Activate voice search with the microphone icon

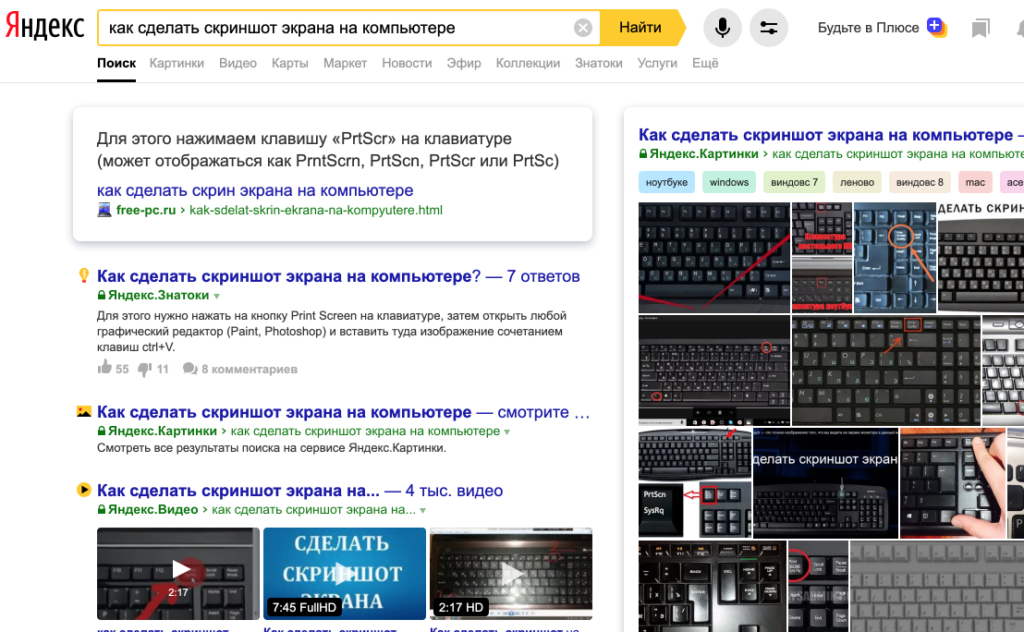pyautogui.click(x=722, y=27)
